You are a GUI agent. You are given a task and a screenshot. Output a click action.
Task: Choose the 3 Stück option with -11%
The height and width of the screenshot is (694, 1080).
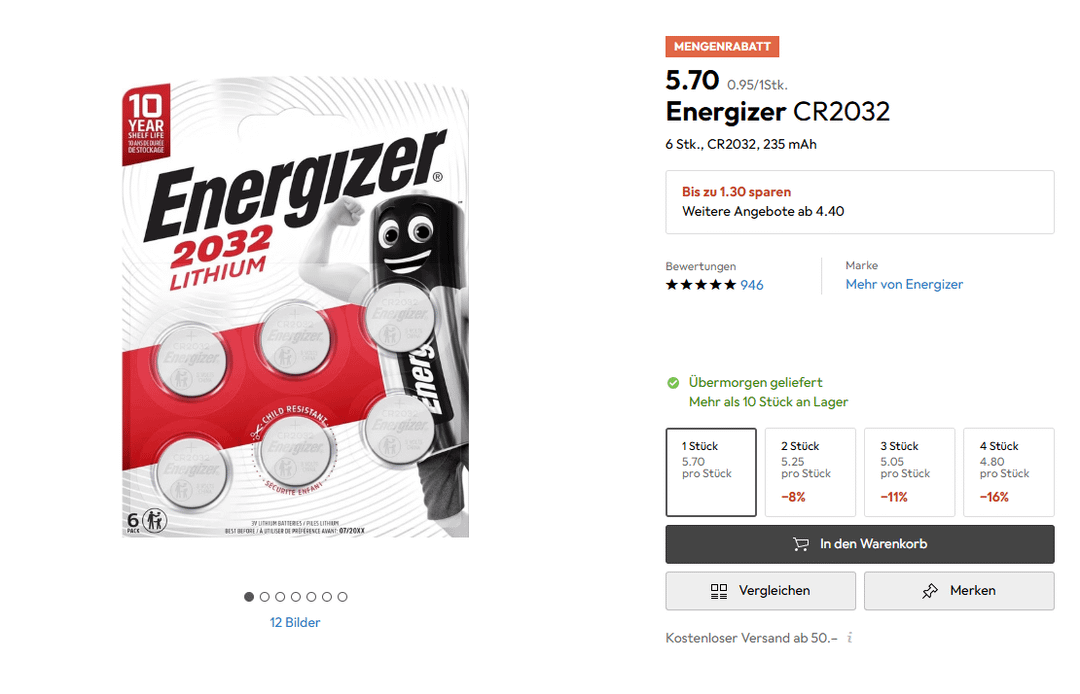click(909, 472)
